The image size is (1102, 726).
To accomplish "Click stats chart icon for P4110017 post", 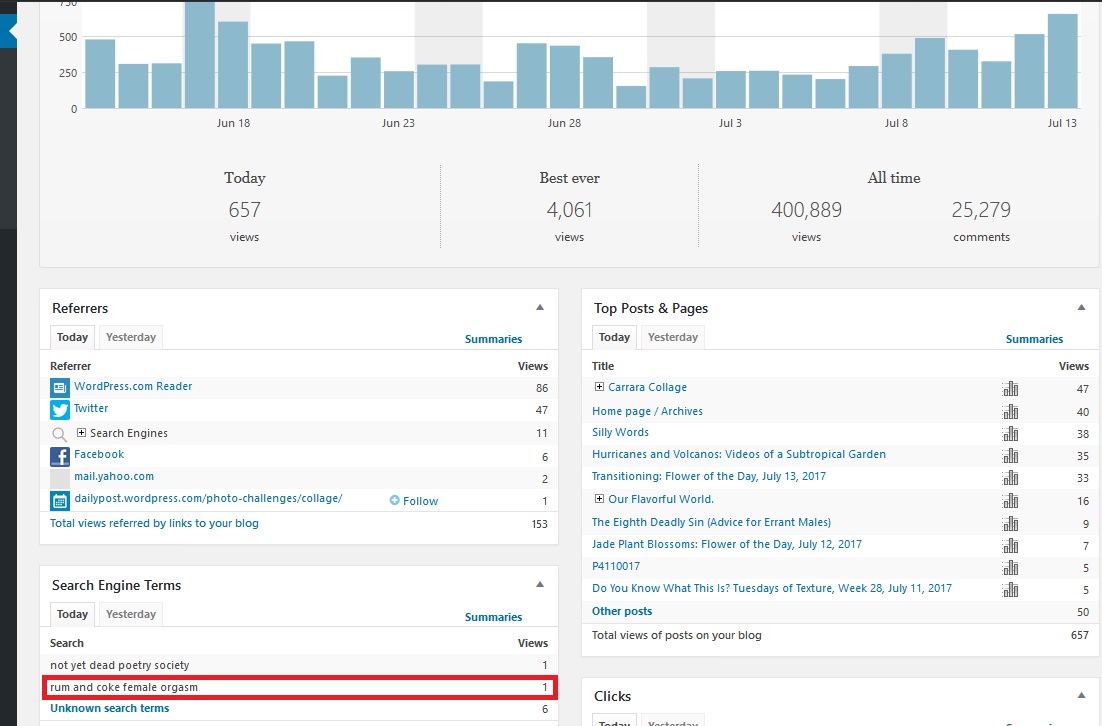I will pos(1009,567).
